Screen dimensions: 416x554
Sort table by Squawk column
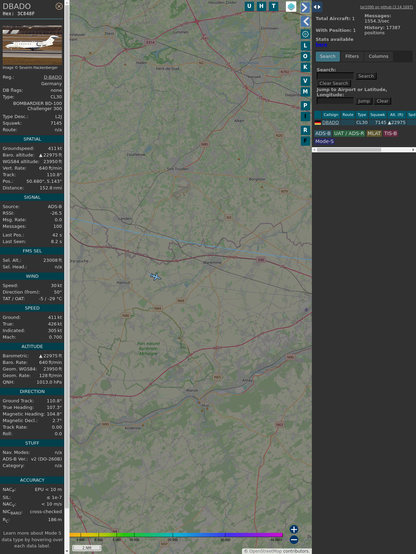pyautogui.click(x=377, y=115)
